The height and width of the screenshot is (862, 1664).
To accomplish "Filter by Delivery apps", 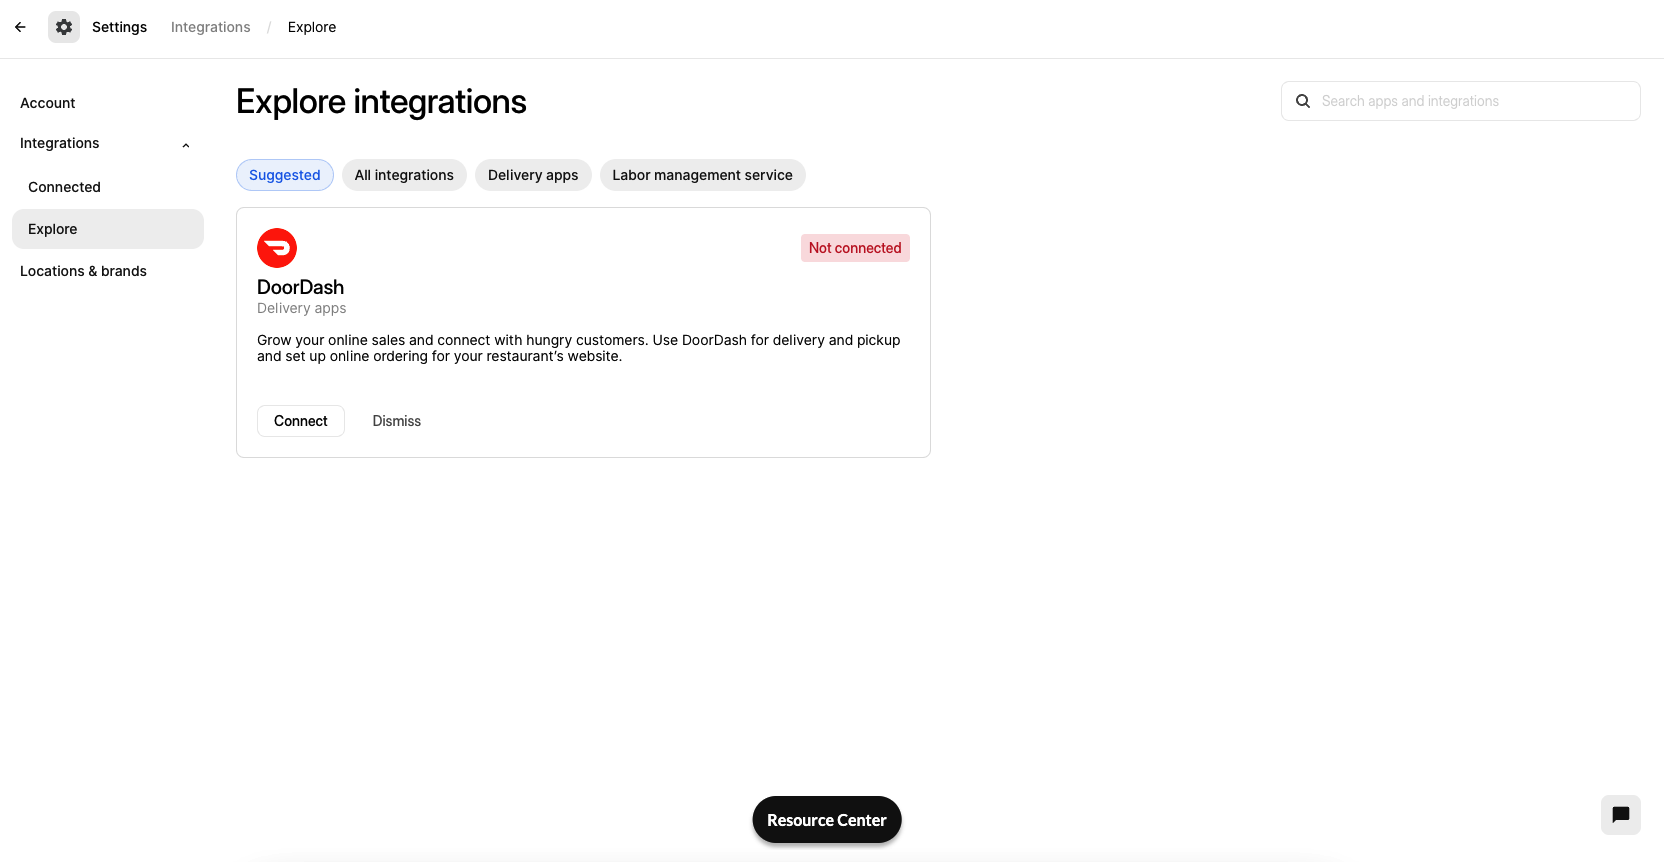I will (x=533, y=175).
